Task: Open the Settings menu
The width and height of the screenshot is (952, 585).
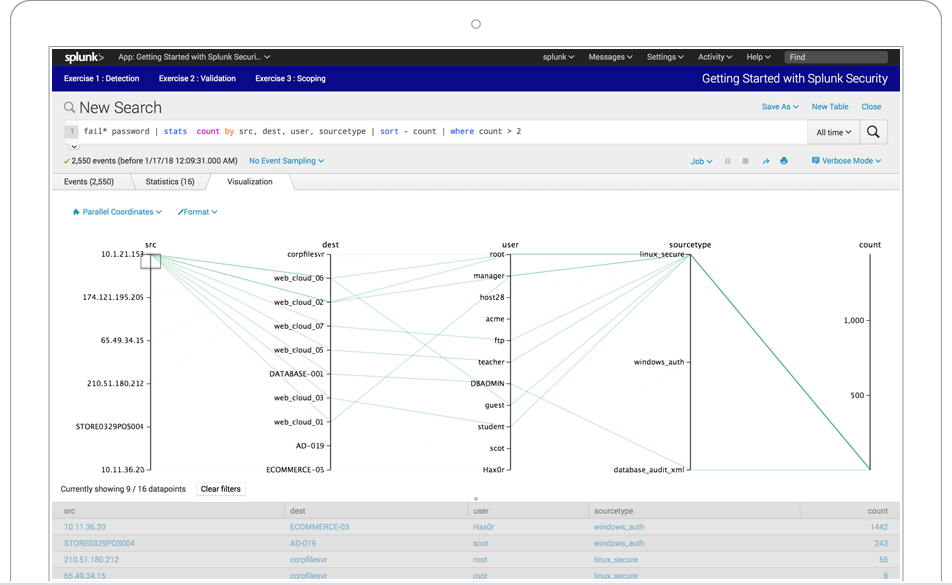Action: (665, 57)
